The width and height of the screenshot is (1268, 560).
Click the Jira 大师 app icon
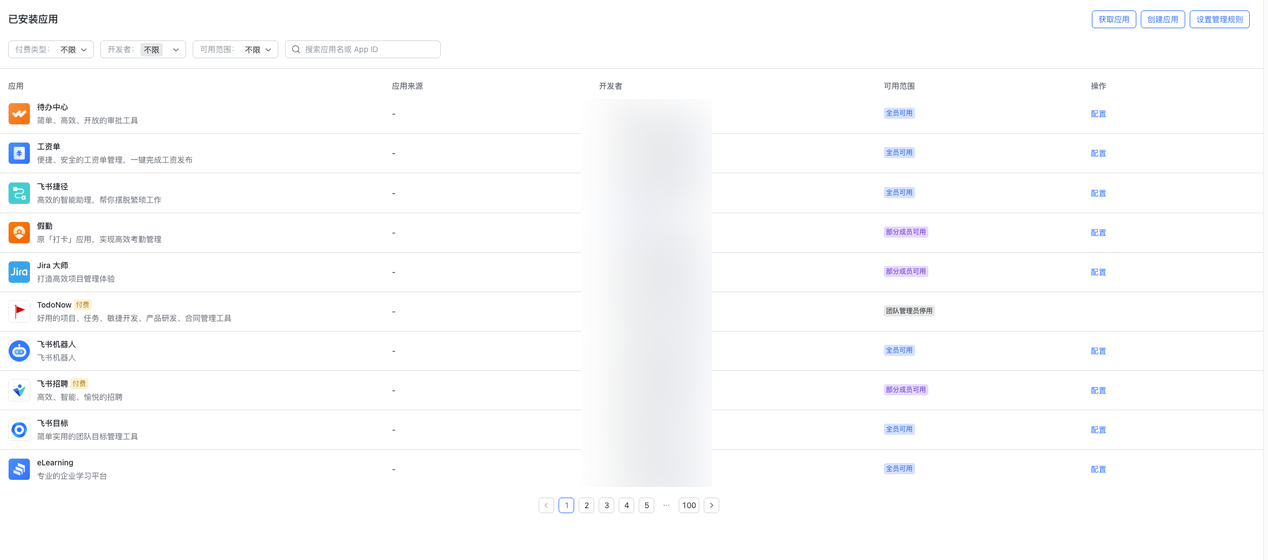19,272
